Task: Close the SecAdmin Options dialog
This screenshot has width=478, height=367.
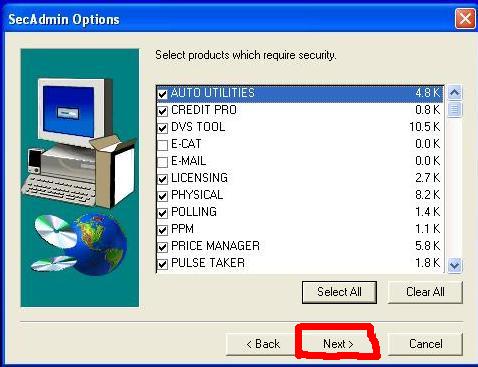Action: (465, 18)
